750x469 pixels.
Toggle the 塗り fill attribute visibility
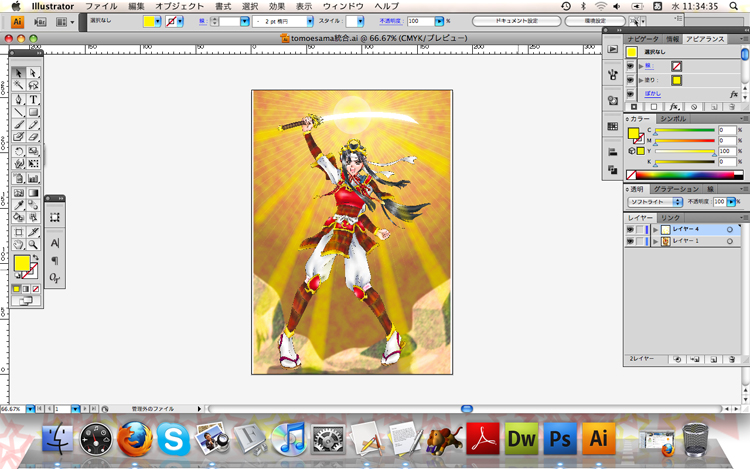tap(631, 80)
